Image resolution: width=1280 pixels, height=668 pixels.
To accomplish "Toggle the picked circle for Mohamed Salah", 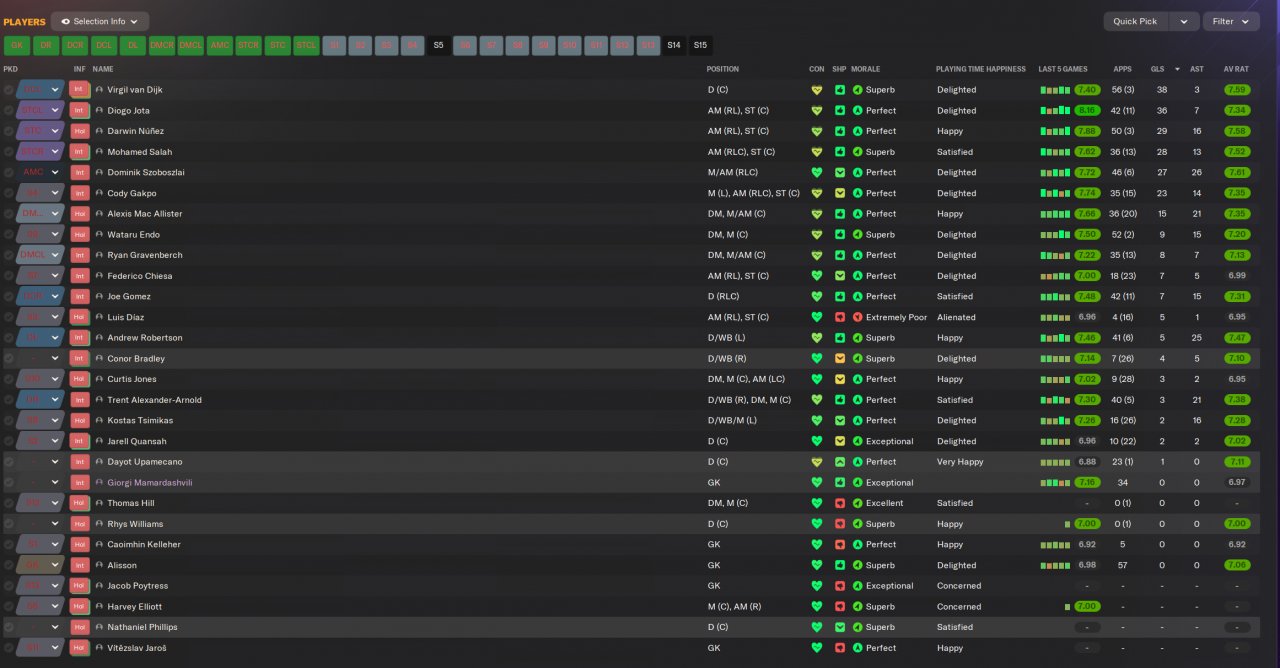I will tap(9, 152).
